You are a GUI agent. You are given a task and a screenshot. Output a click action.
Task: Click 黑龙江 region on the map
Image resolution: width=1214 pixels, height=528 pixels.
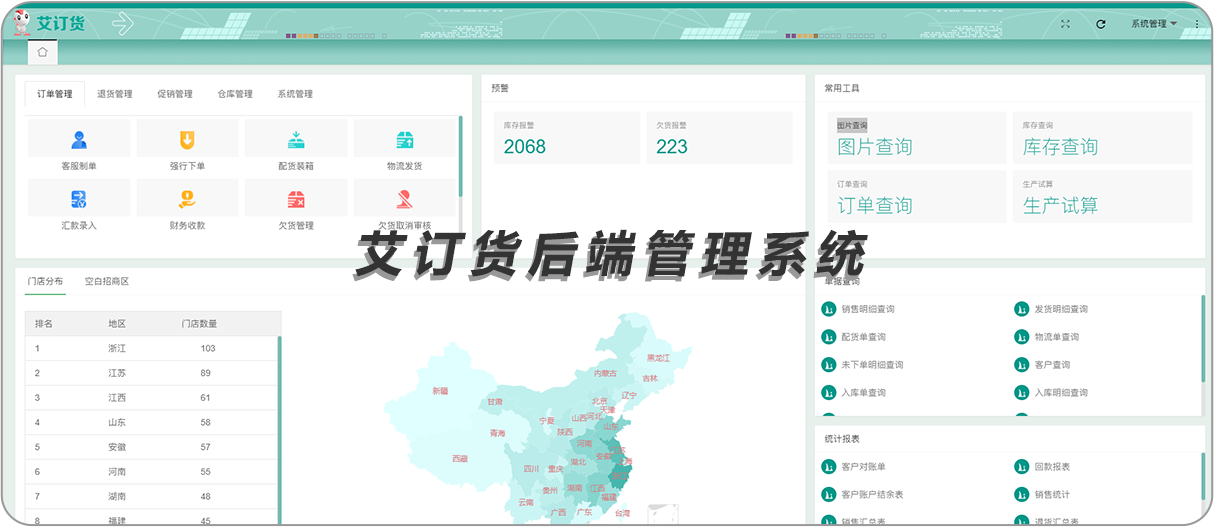[x=658, y=358]
